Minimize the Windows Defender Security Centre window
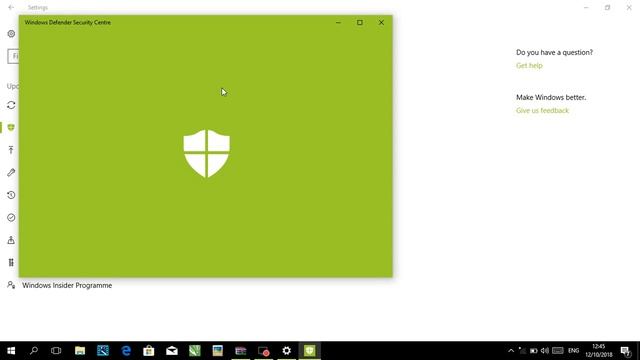Screen dimensions: 640x360 [x=338, y=22]
